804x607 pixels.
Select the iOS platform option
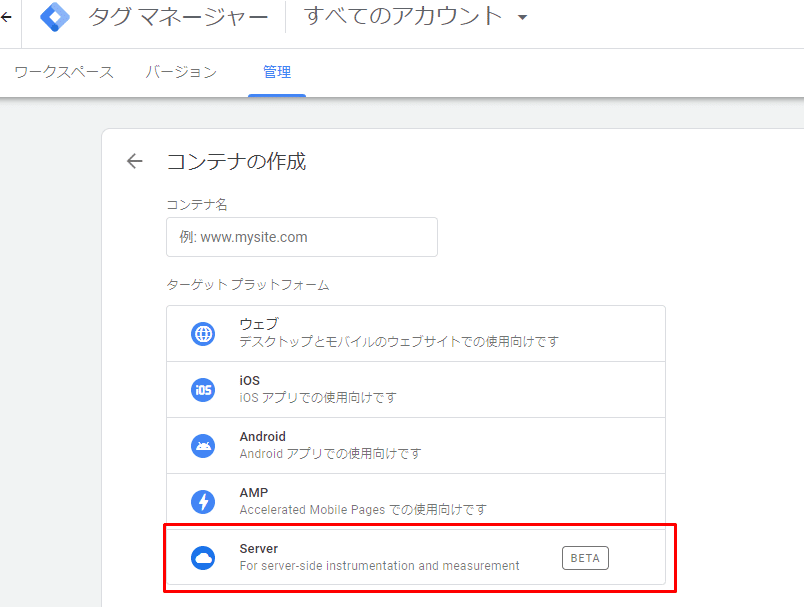pos(416,390)
